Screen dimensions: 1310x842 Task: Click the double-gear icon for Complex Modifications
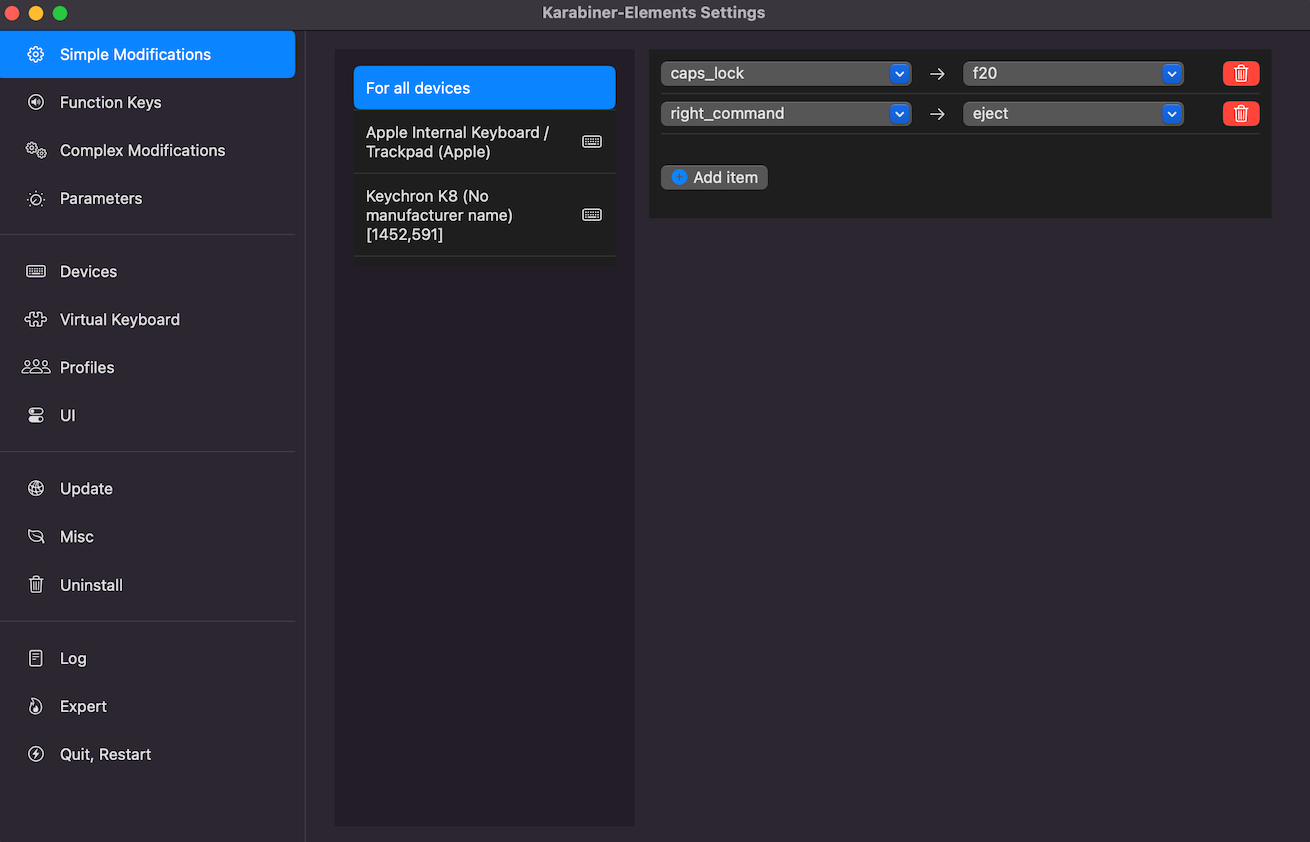[36, 150]
